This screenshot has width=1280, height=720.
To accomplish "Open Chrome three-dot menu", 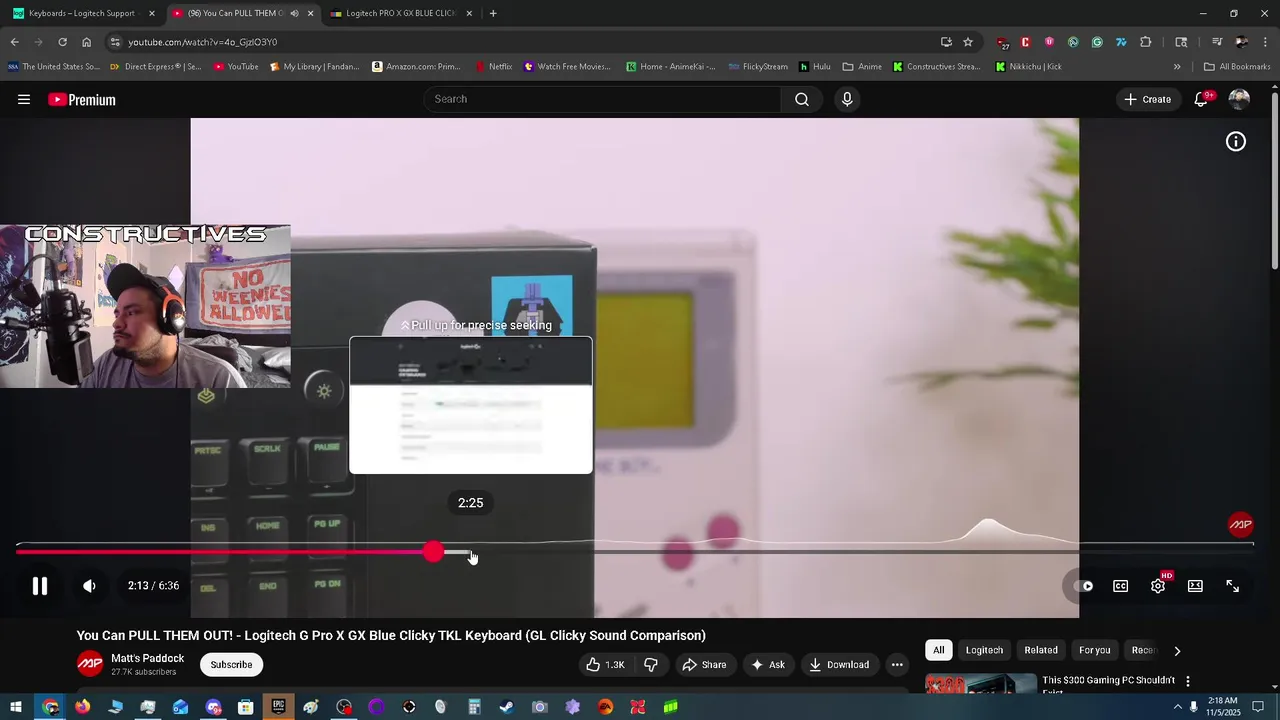I will coord(1266,42).
